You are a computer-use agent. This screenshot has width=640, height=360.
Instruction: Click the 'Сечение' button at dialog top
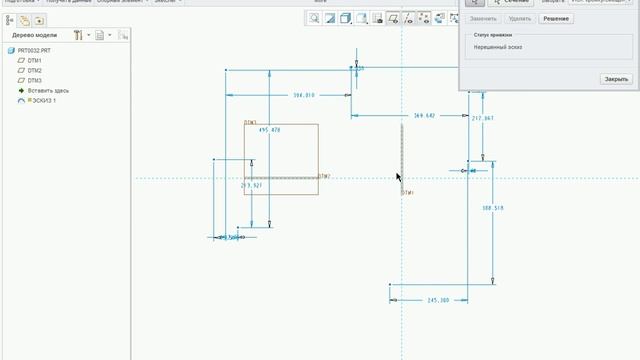click(x=511, y=2)
